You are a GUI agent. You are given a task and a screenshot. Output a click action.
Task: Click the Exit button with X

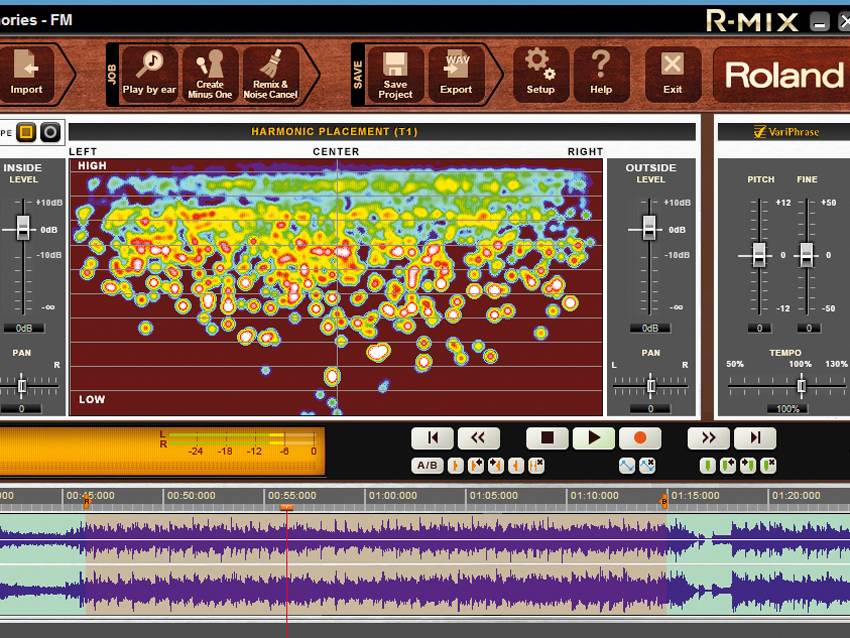pos(673,74)
